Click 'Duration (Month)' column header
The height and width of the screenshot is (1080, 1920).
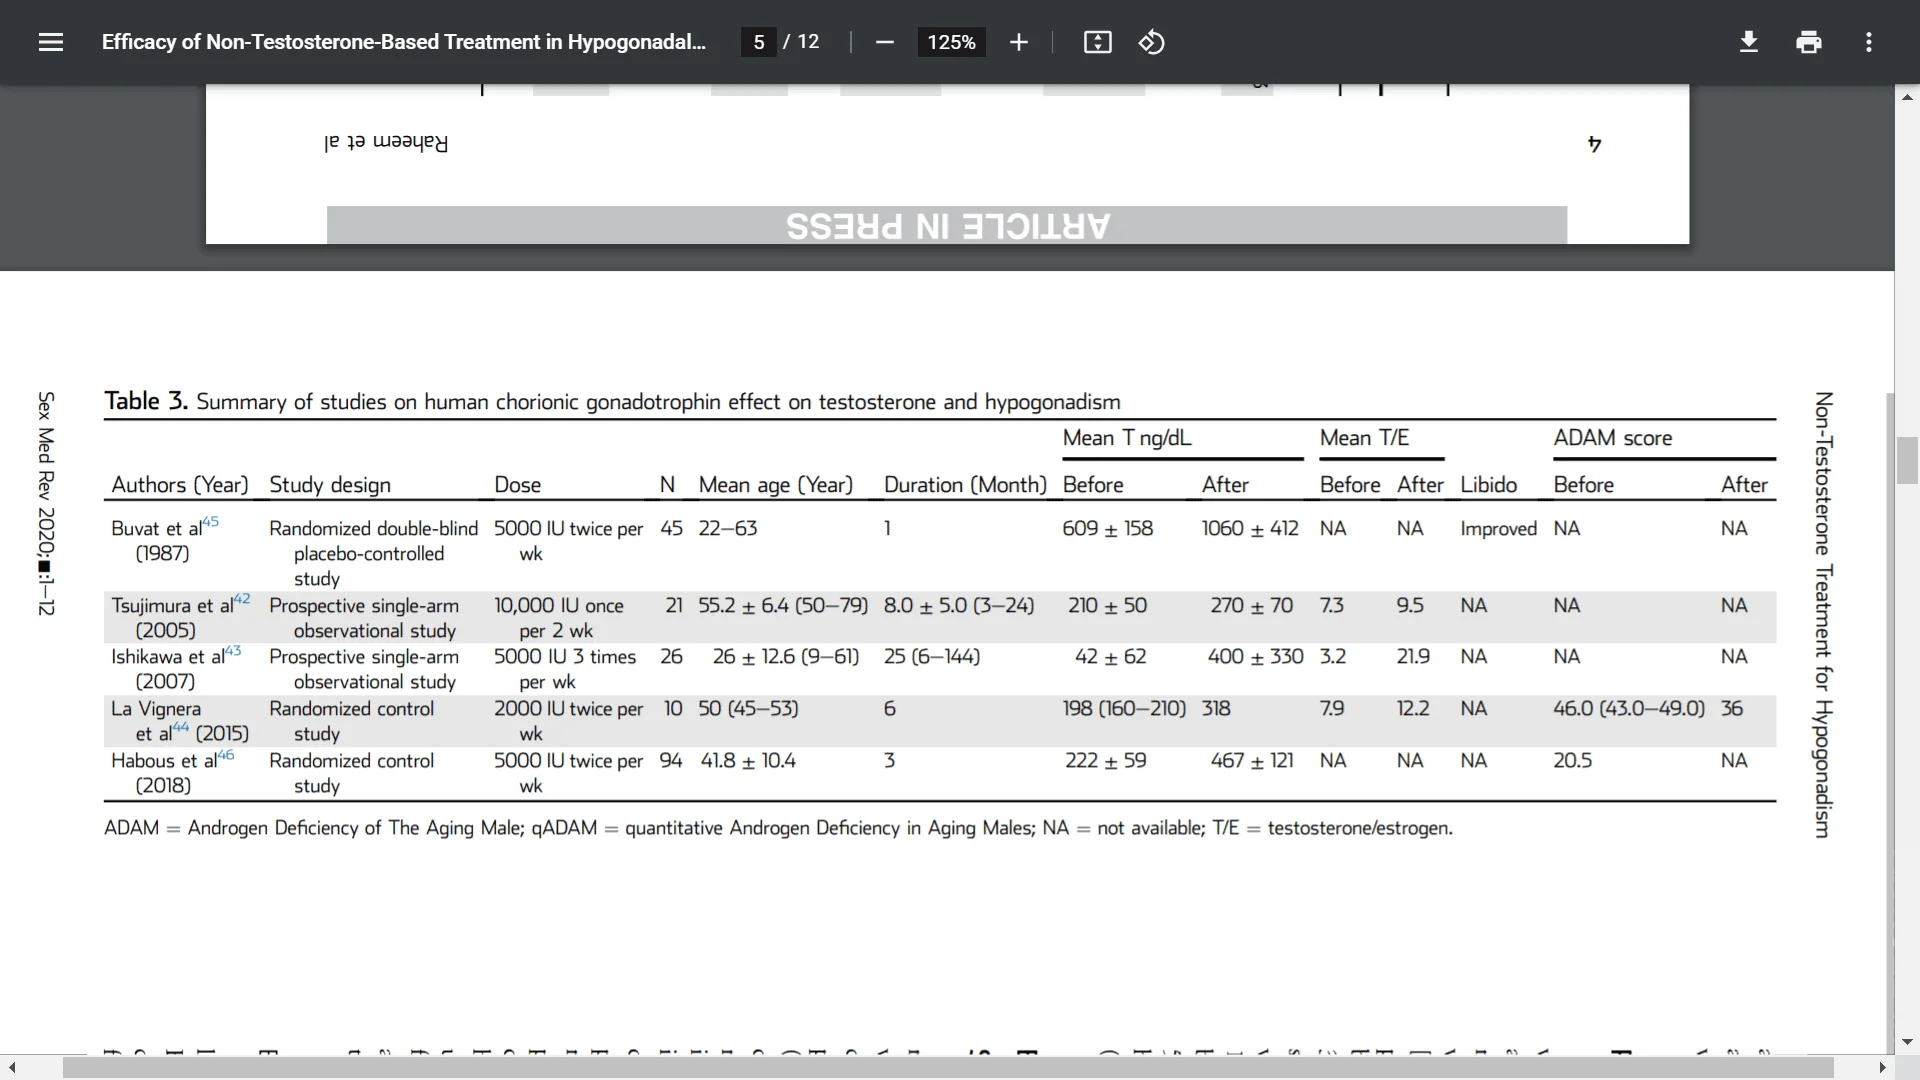point(965,485)
